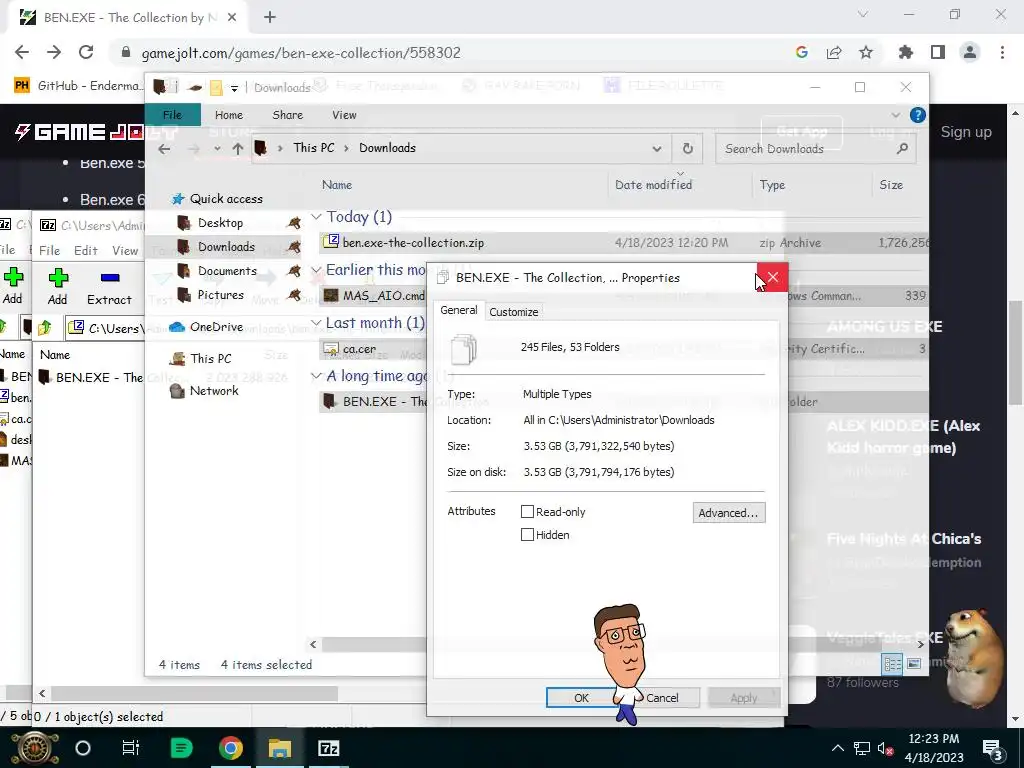The height and width of the screenshot is (768, 1024).
Task: Show hidden system tray icons
Action: point(837,748)
